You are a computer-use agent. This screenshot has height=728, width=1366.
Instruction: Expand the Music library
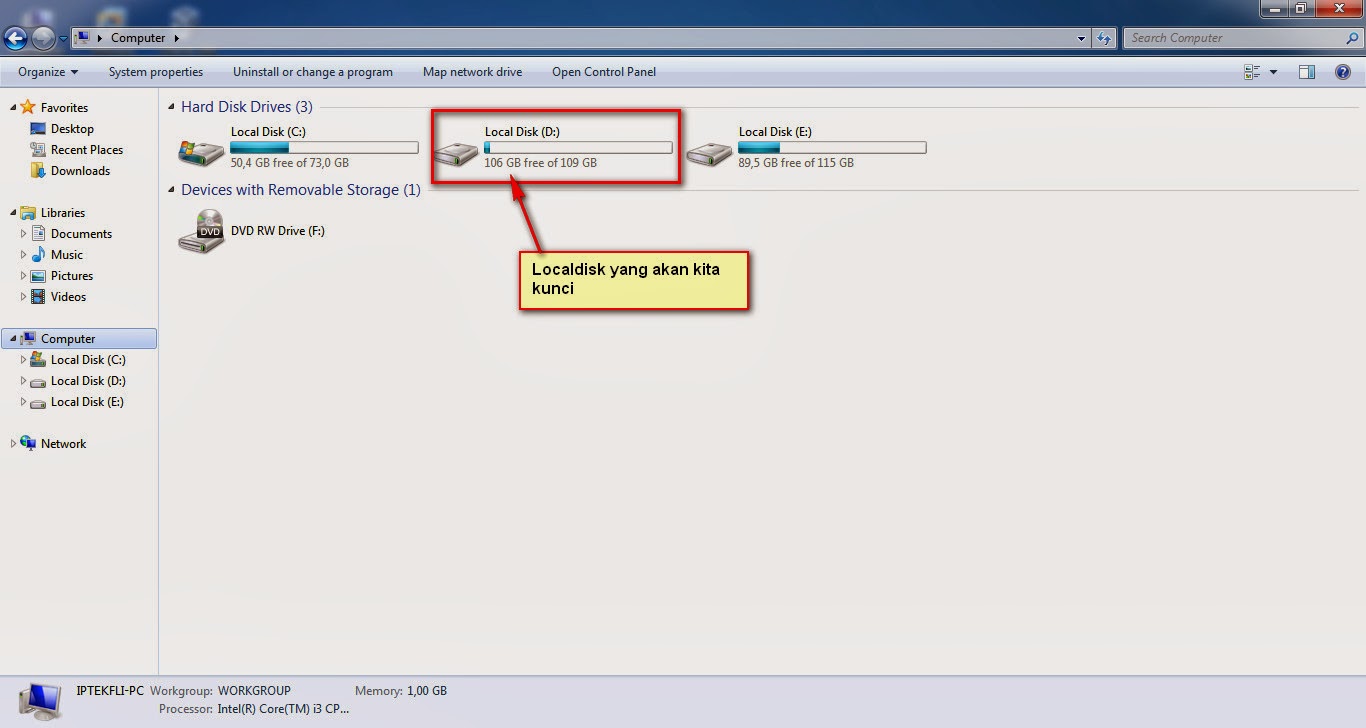tap(24, 255)
